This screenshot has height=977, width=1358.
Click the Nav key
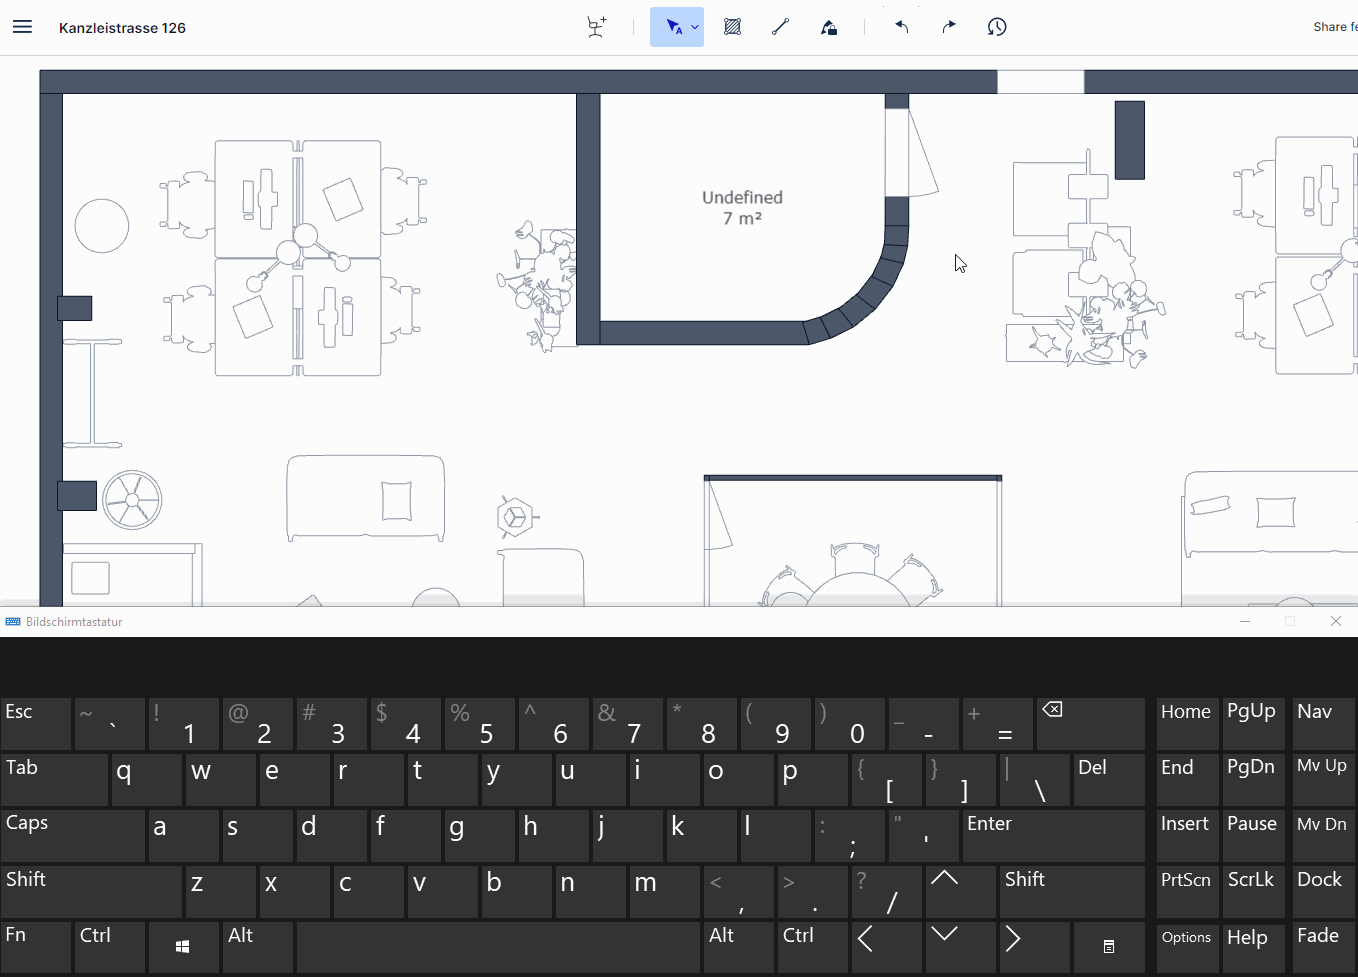click(x=1324, y=724)
